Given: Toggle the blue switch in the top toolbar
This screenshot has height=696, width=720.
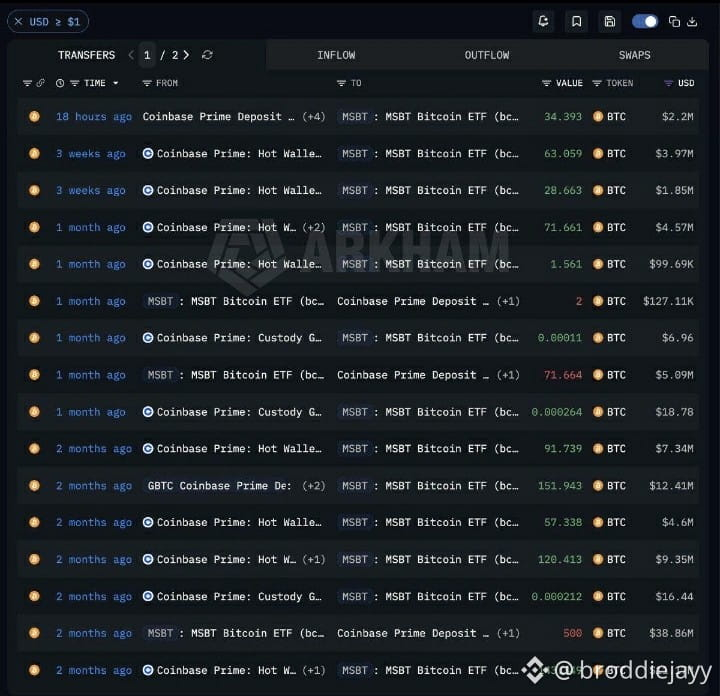Looking at the screenshot, I should point(645,21).
